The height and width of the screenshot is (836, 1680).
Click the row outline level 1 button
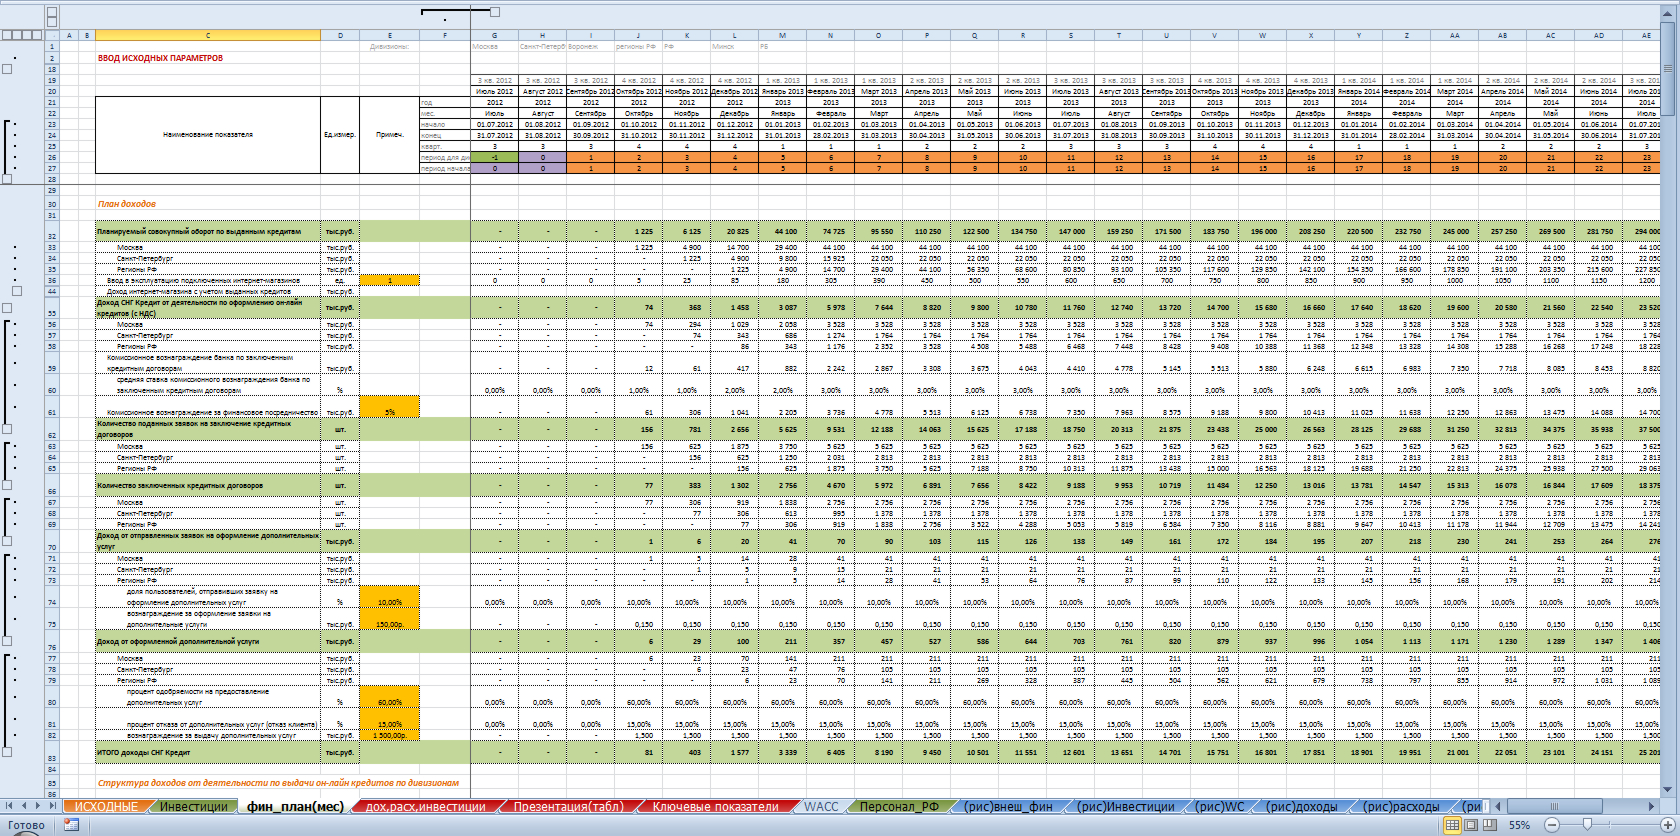[7, 35]
